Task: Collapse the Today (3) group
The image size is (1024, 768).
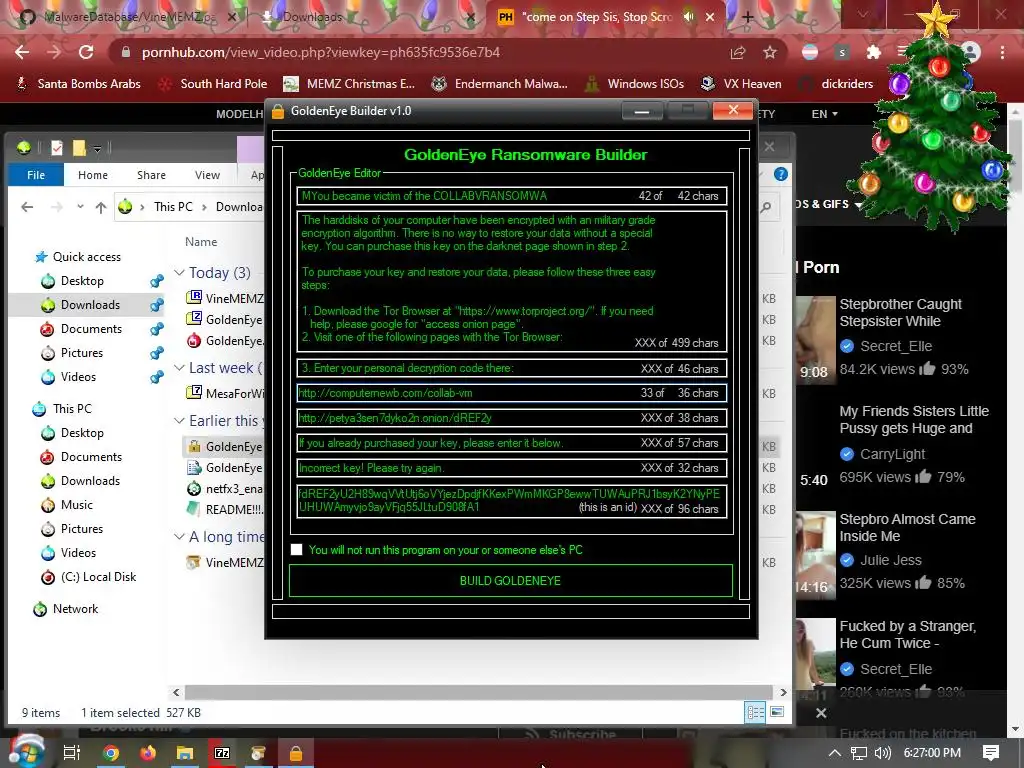Action: (179, 272)
